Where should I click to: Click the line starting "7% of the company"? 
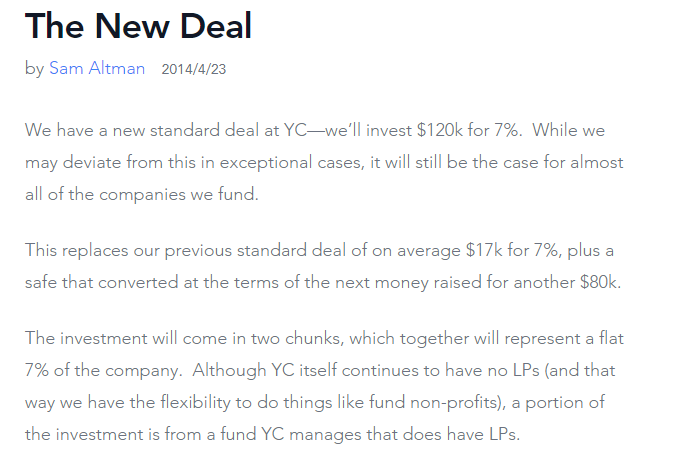pyautogui.click(x=320, y=371)
